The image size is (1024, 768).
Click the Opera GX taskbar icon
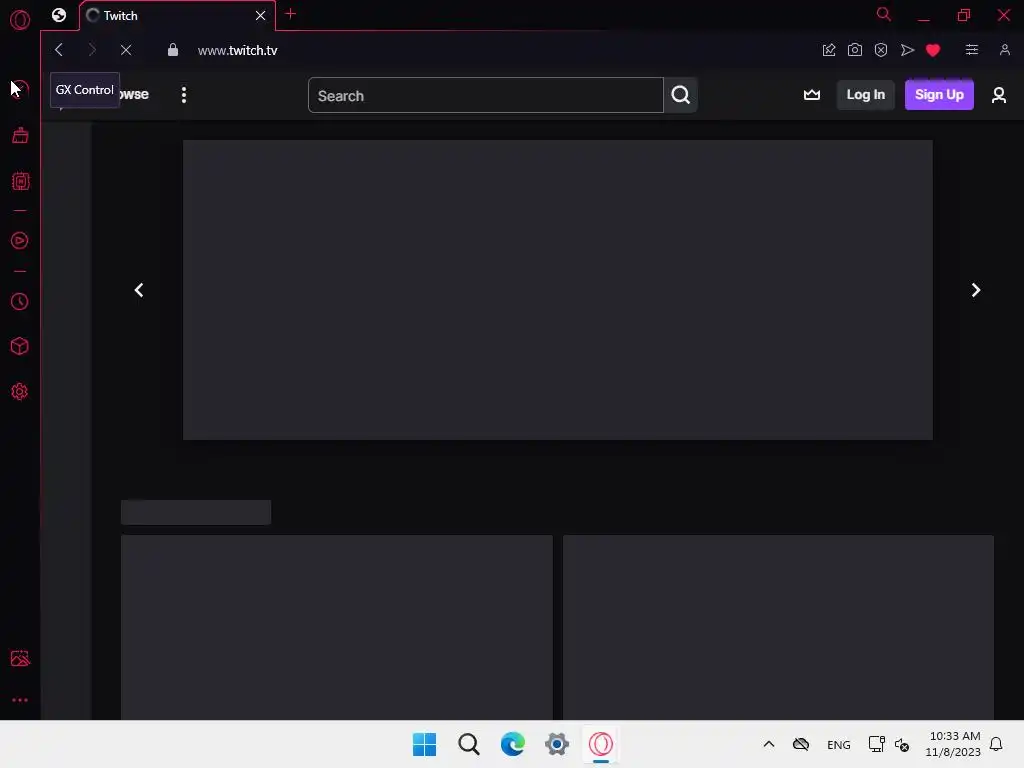[x=601, y=744]
